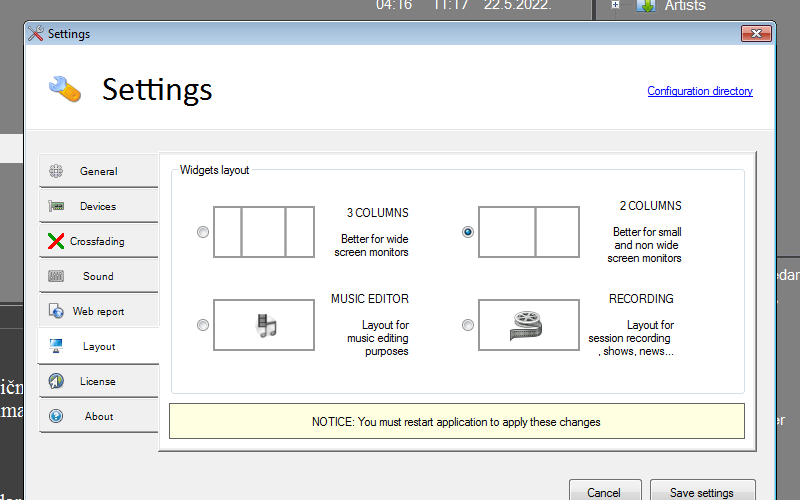Viewport: 800px width, 500px height.
Task: Click the 3 columns layout preview
Action: 264,232
